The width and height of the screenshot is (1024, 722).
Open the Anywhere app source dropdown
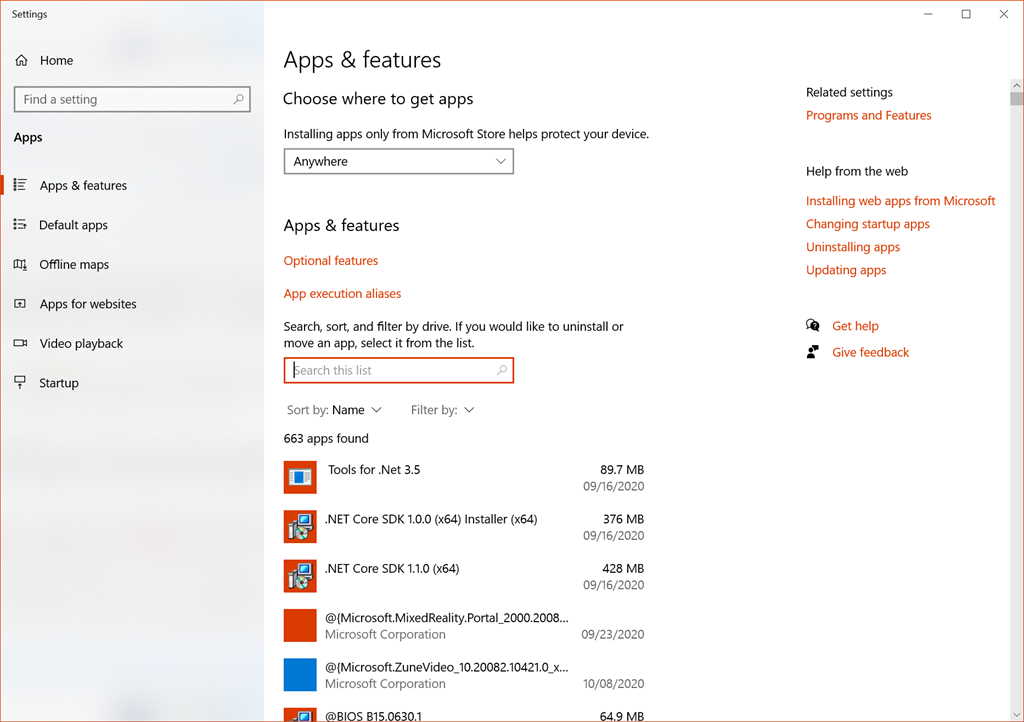398,161
